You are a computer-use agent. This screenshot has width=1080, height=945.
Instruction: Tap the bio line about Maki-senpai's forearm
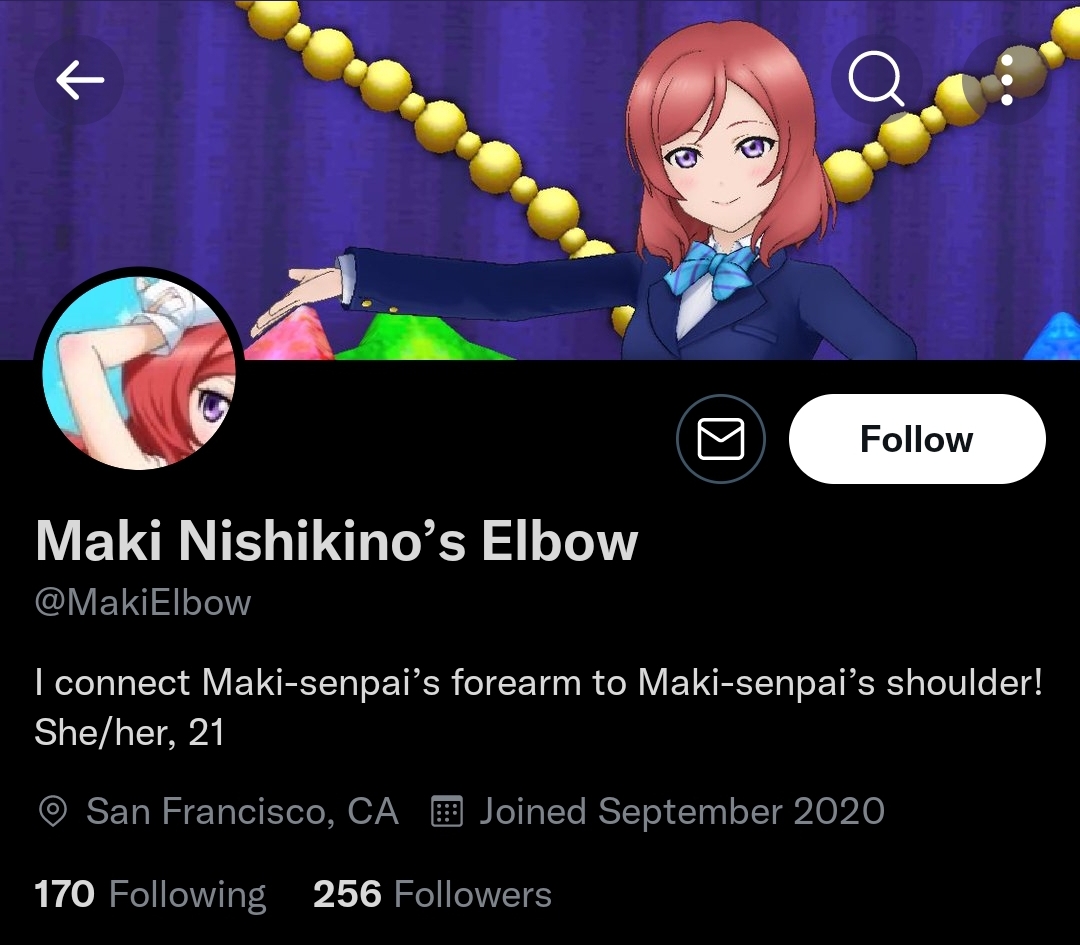coord(539,683)
